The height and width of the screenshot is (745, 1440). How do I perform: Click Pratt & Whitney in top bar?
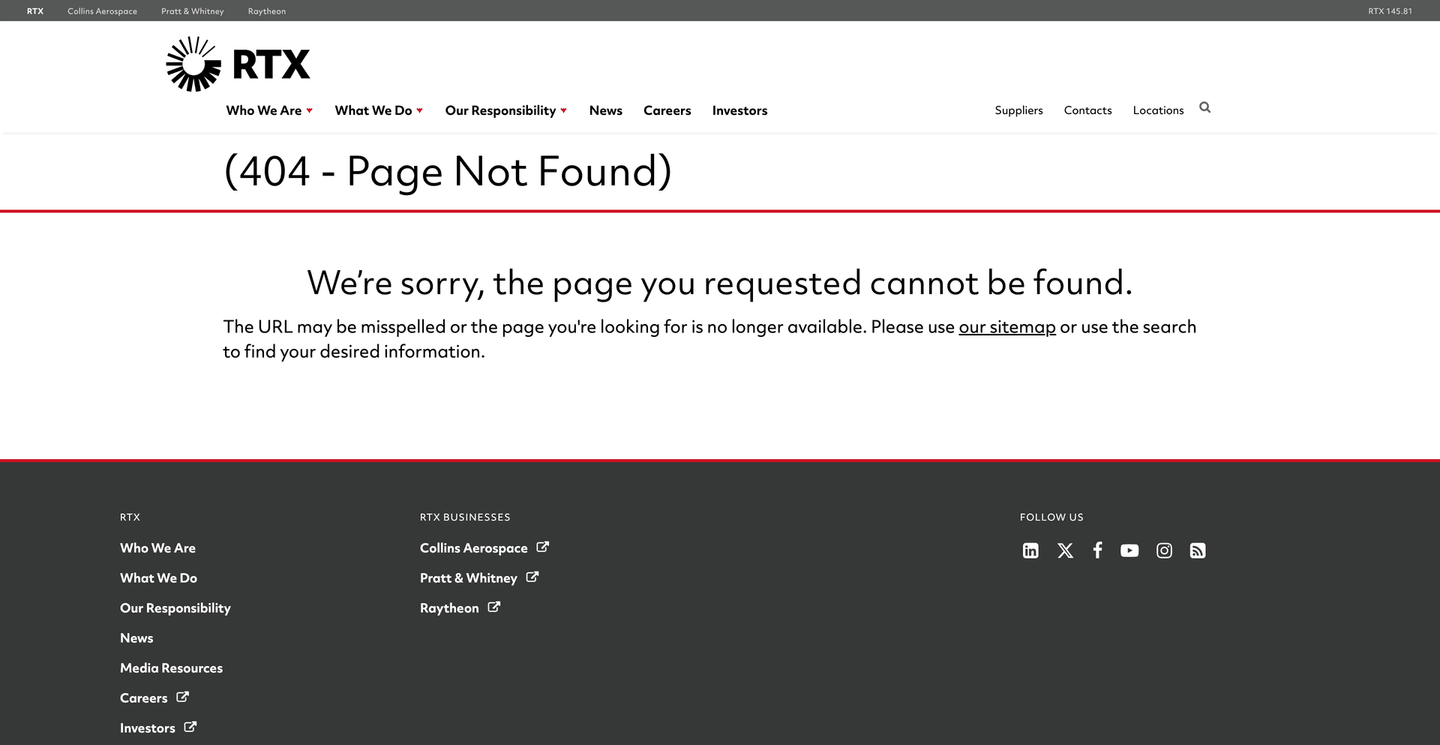(192, 11)
